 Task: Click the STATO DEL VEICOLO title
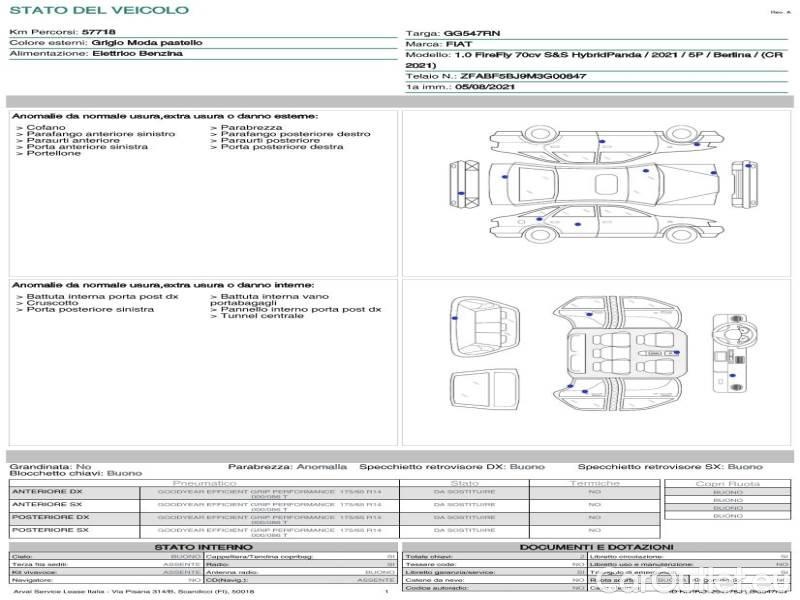99,10
